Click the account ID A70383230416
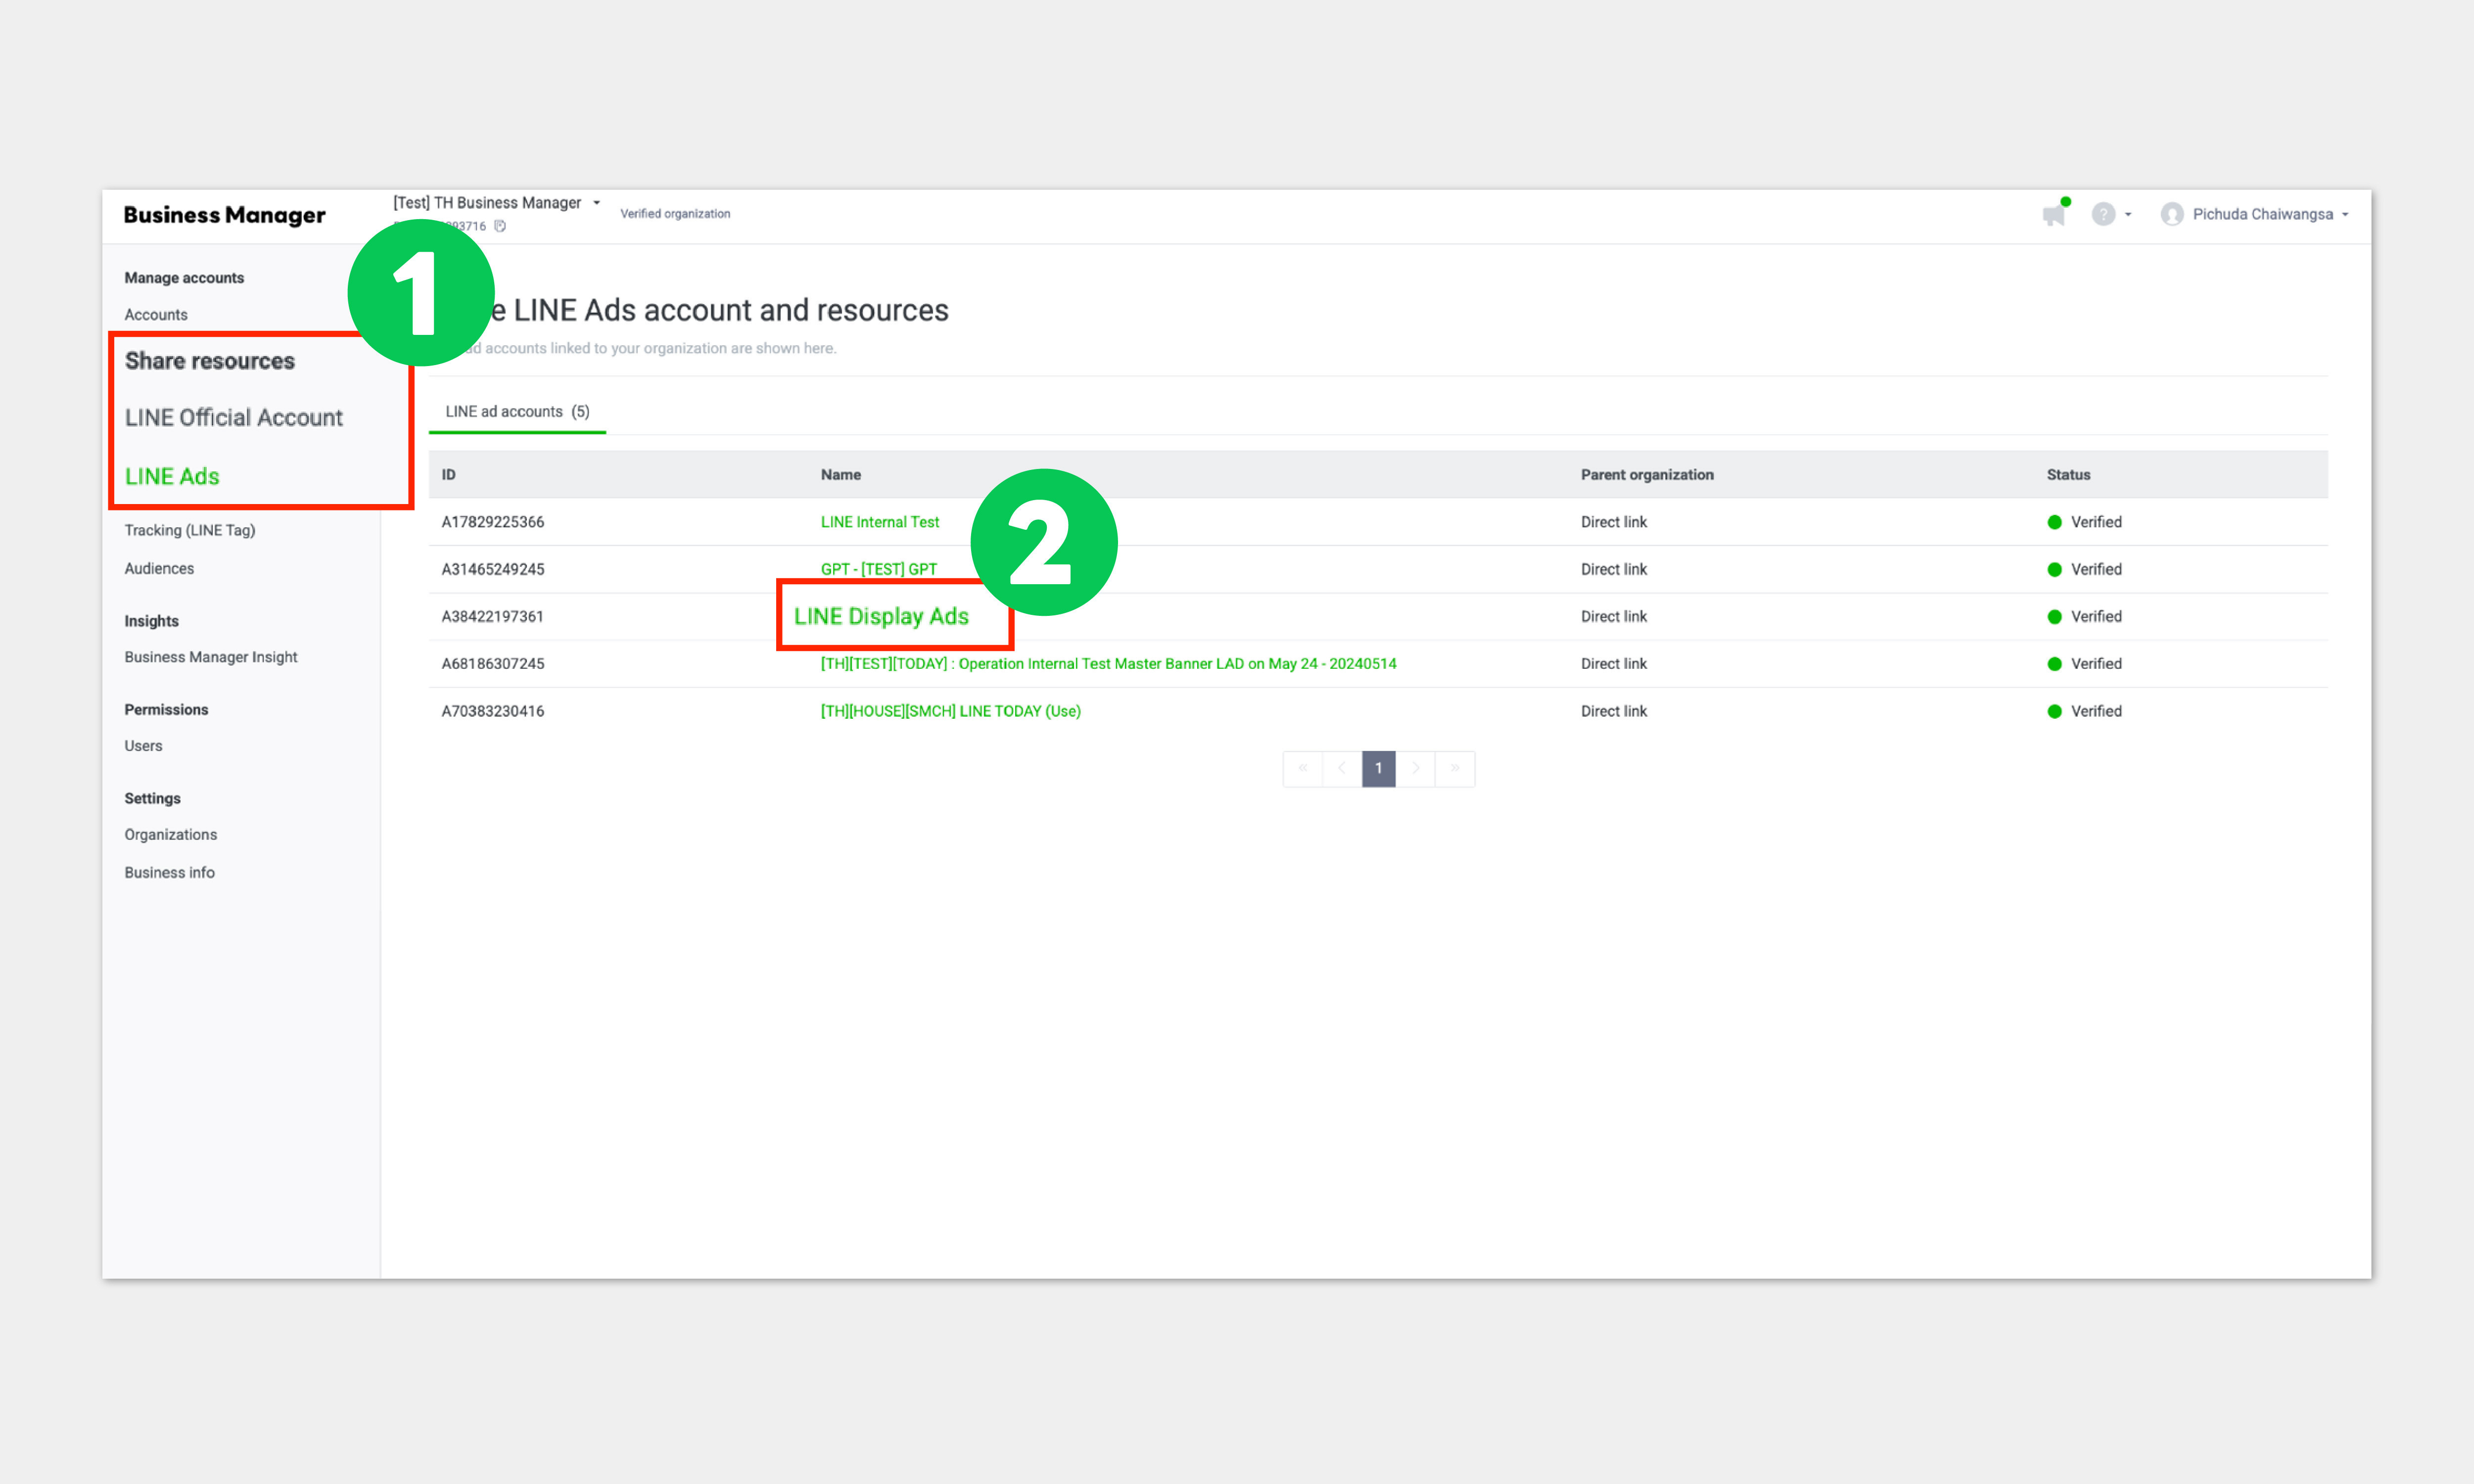Viewport: 2474px width, 1484px height. point(493,711)
